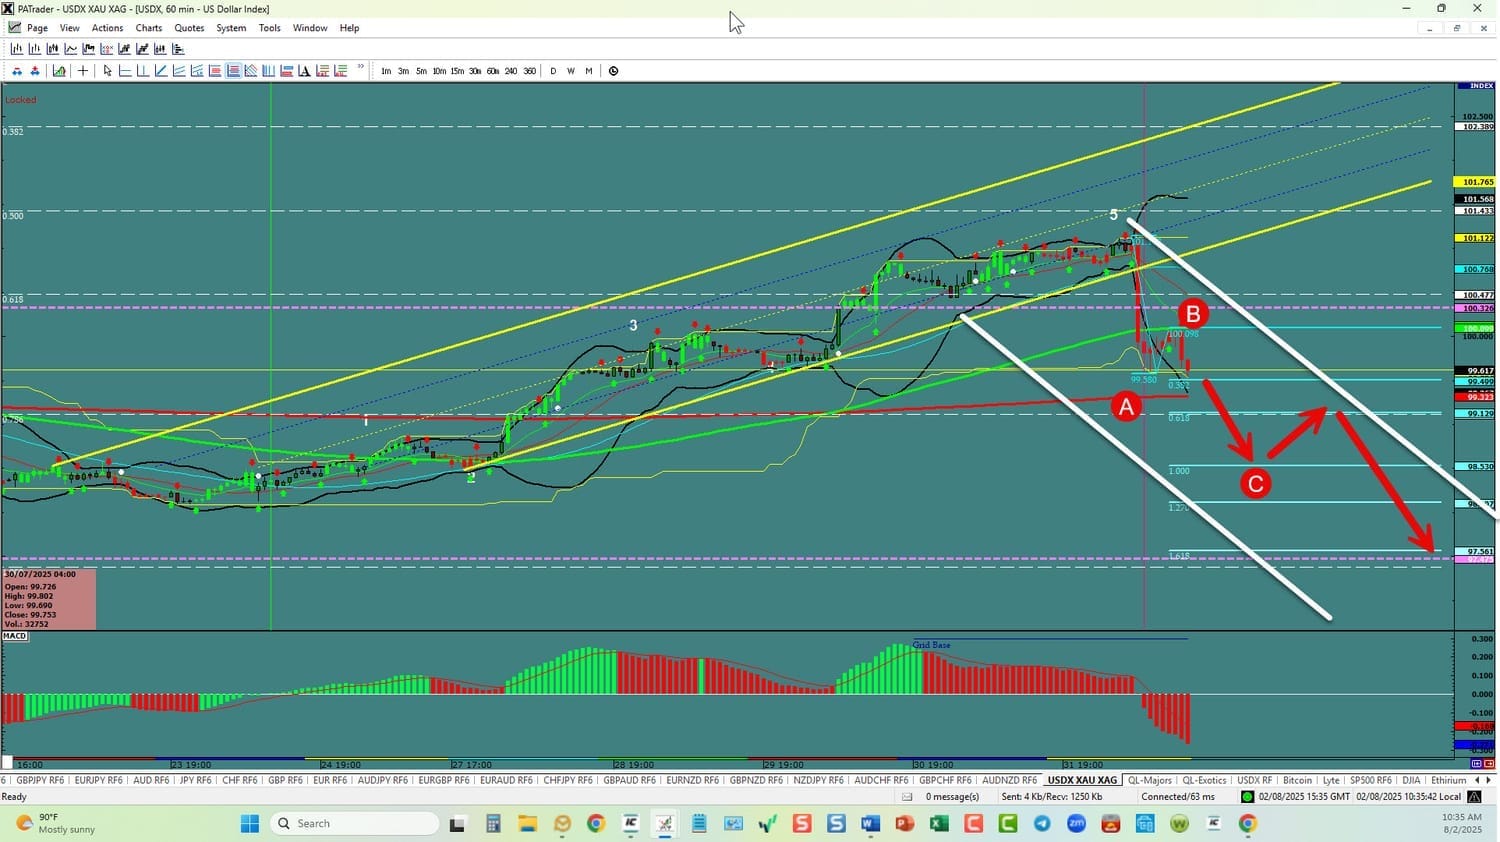Click the PATrader chart icon beside Page menu
1500x842 pixels.
pos(14,28)
